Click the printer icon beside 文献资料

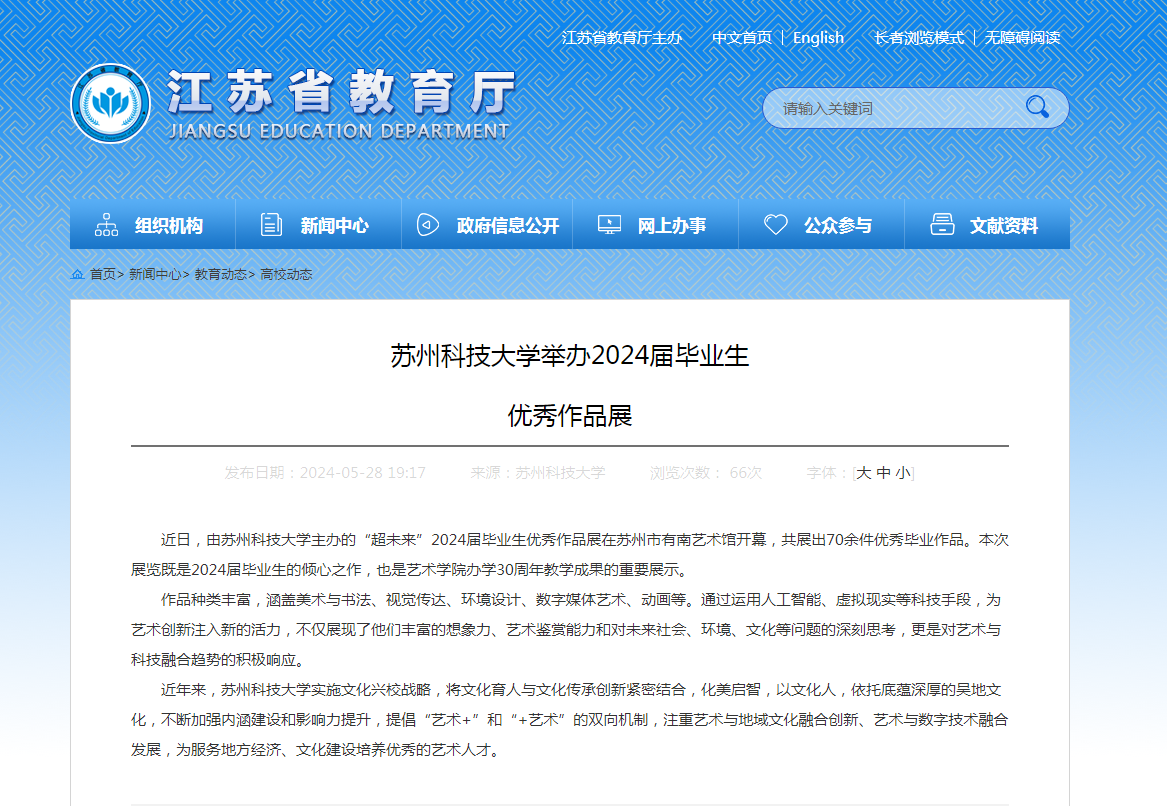942,225
